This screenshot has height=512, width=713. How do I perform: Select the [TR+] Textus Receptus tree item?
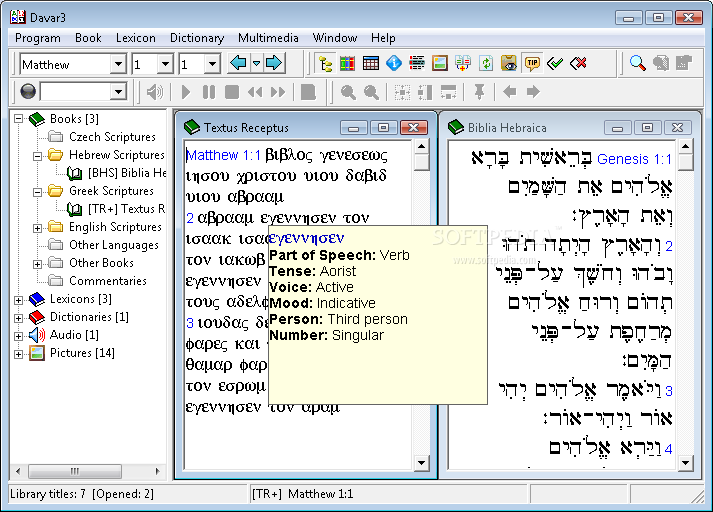point(126,209)
